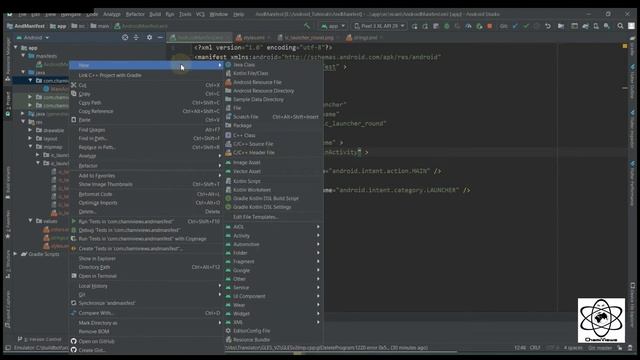The image size is (640, 360).
Task: Select the mipmap folder in the project tree
Action: [53, 147]
